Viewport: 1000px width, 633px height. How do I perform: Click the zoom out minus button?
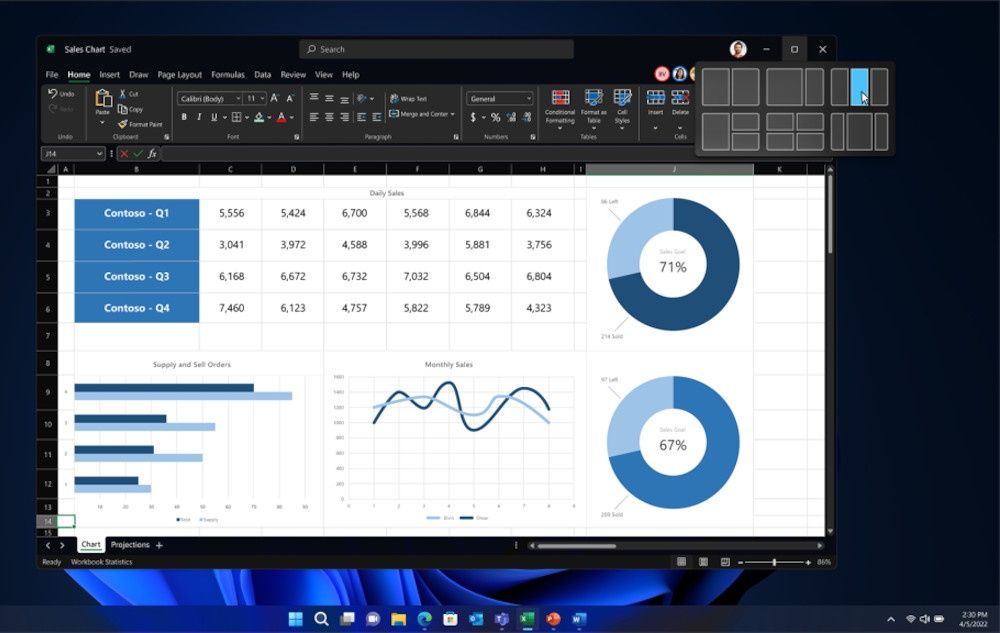(740, 562)
